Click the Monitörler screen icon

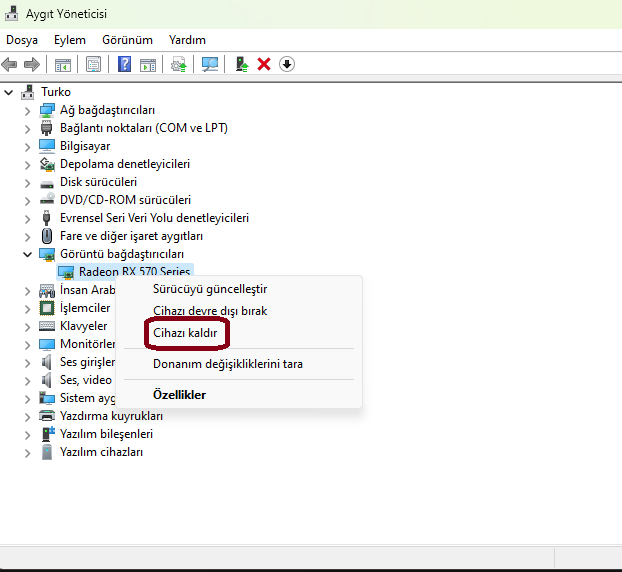click(47, 344)
